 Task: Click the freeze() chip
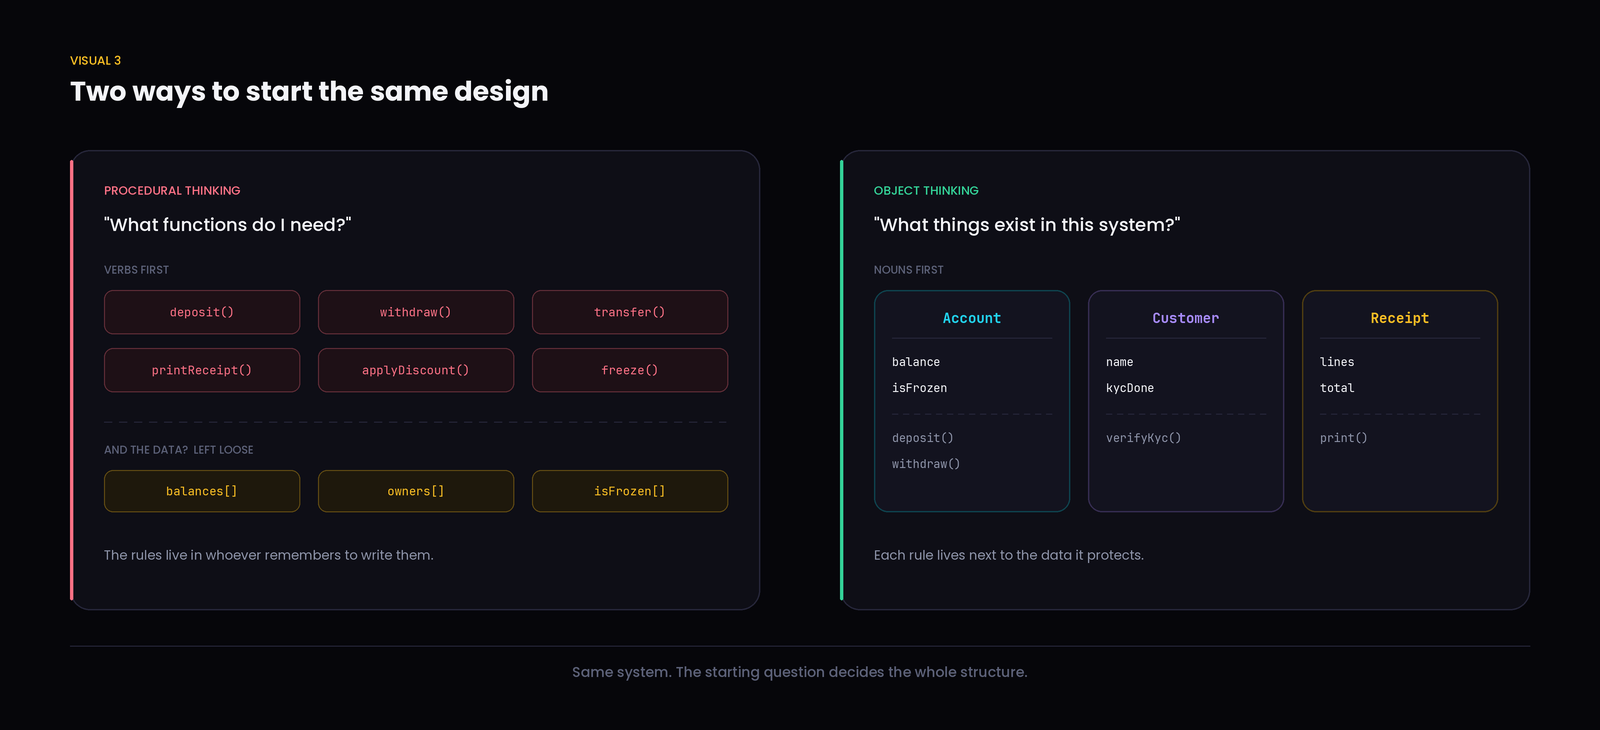(x=630, y=370)
